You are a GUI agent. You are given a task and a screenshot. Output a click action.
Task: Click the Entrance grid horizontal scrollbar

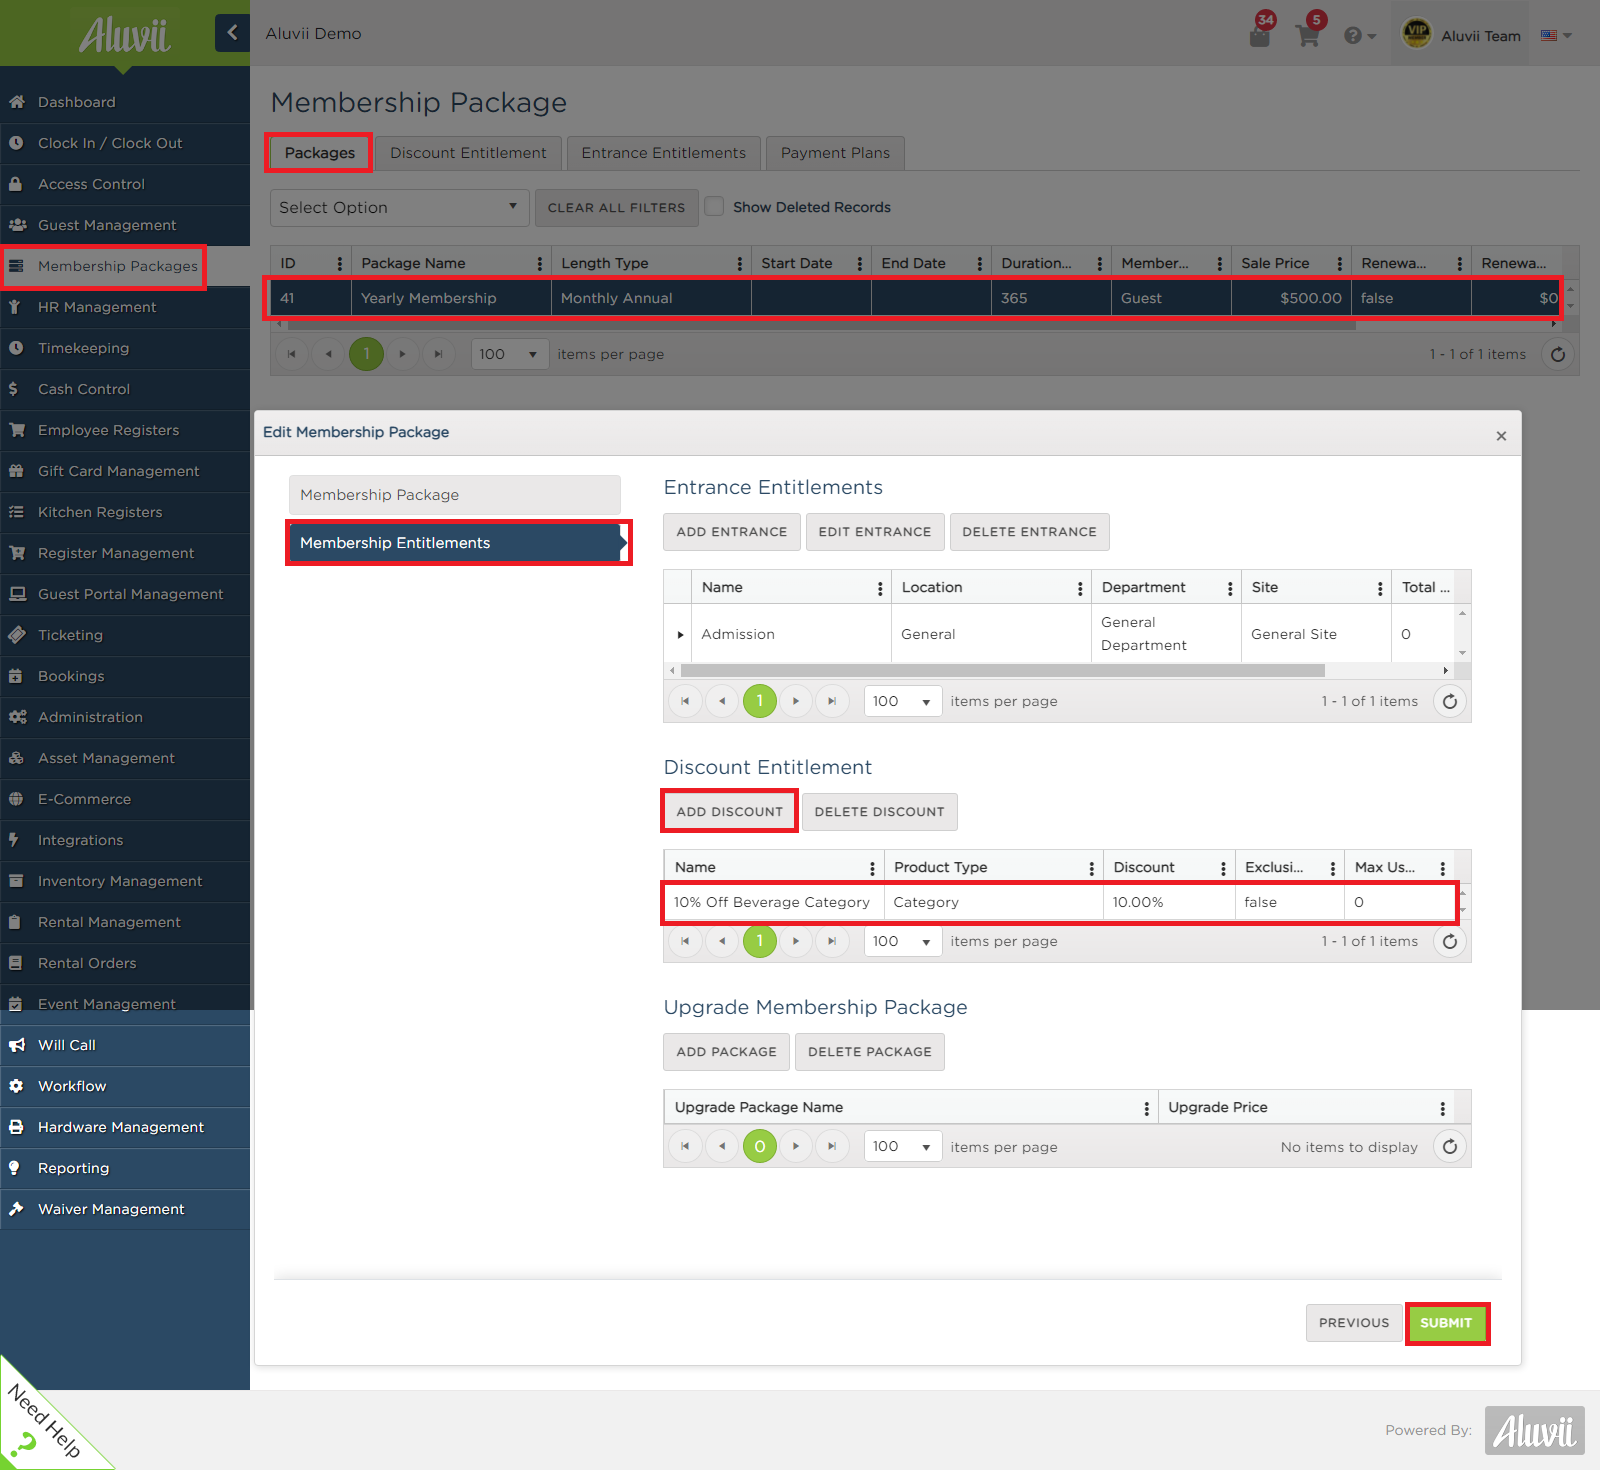click(1002, 670)
